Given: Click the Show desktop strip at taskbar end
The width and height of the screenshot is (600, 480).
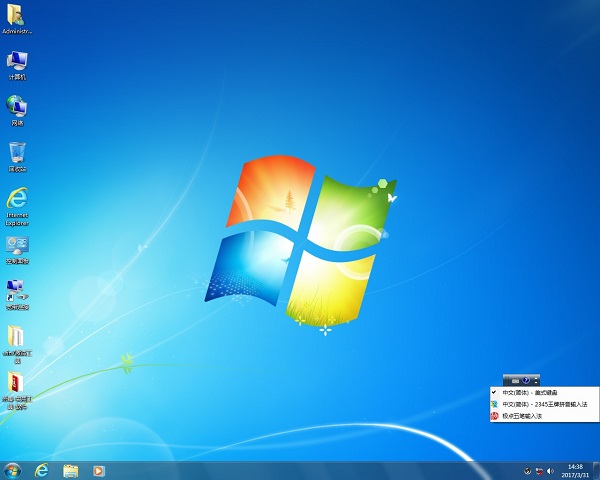Looking at the screenshot, I should [597, 470].
